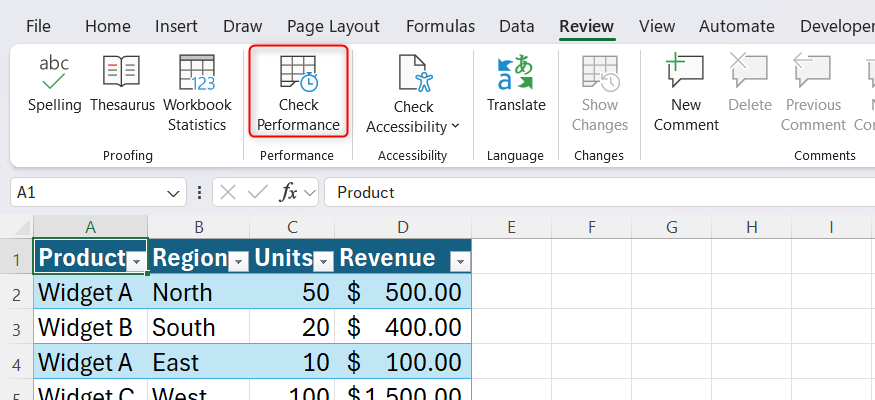Run the Spelling check
Screen dimensions: 875x400
[54, 84]
